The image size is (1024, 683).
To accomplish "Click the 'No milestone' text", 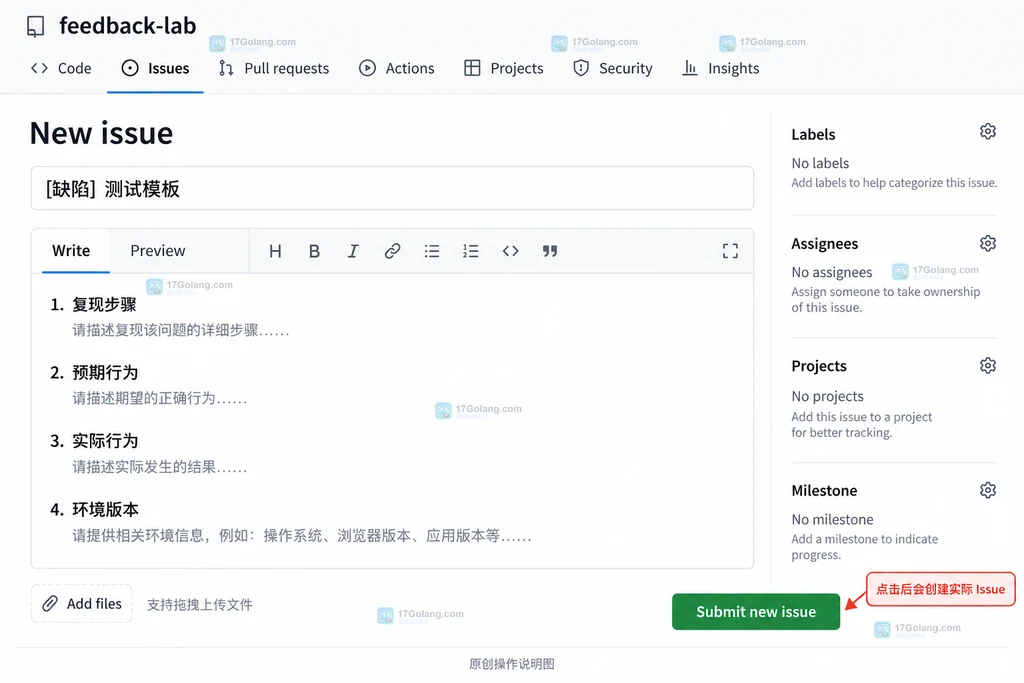I will pos(833,520).
